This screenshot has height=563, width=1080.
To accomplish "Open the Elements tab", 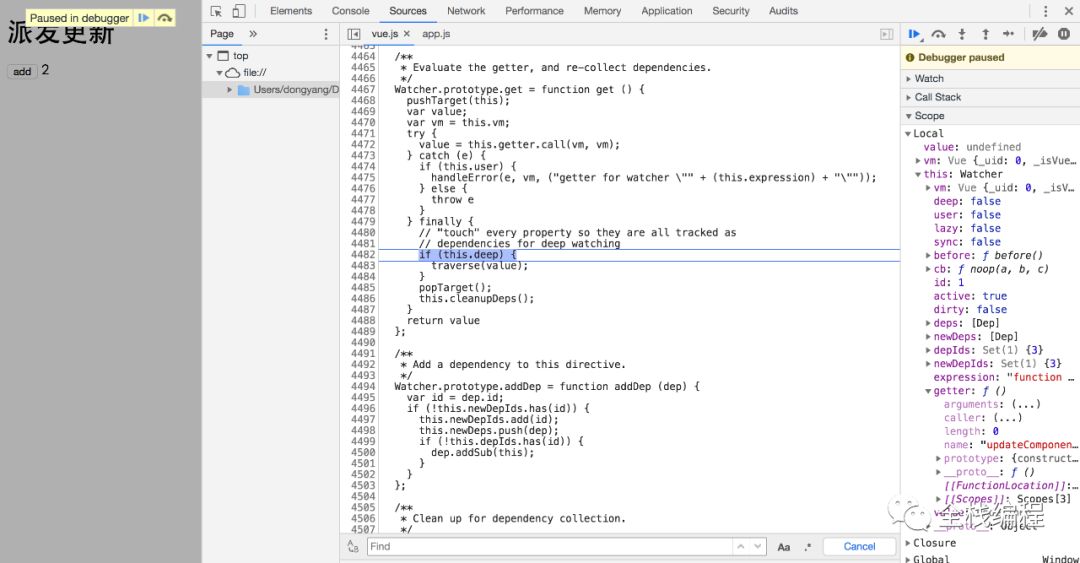I will tap(291, 11).
